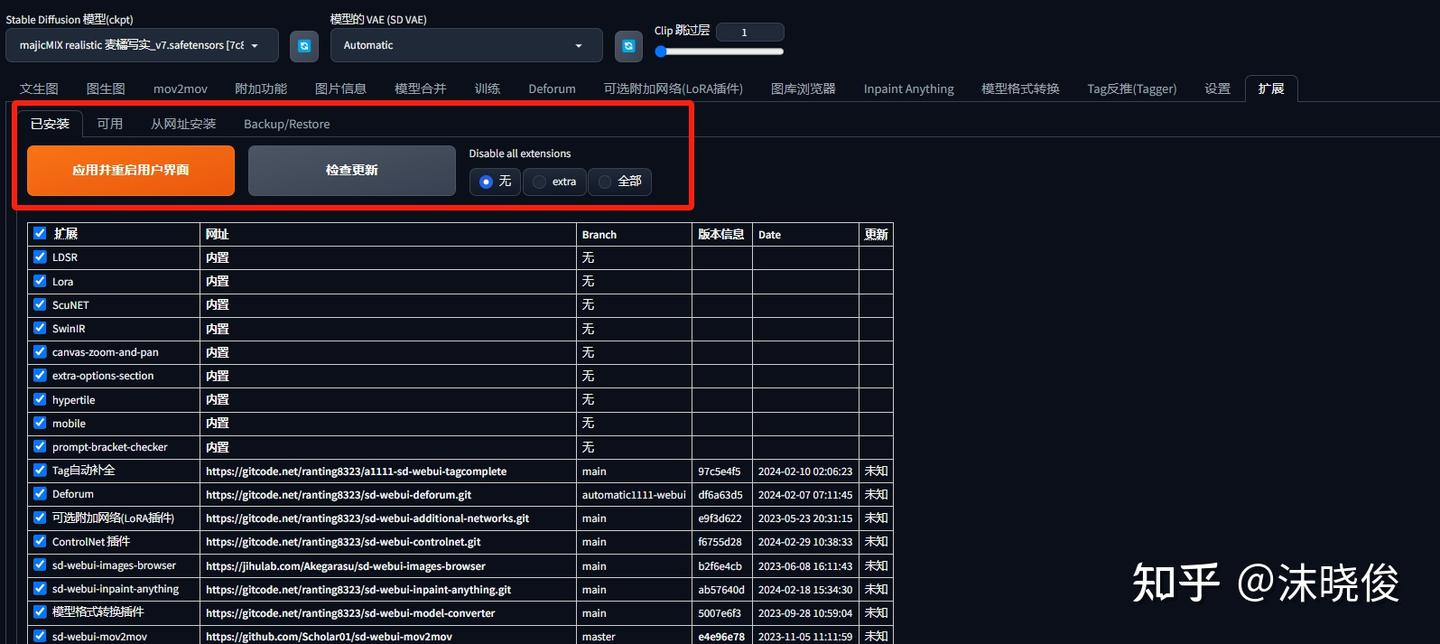Viewport: 1440px width, 644px height.
Task: Click the 应用并重启用户界面 button
Action: click(129, 170)
